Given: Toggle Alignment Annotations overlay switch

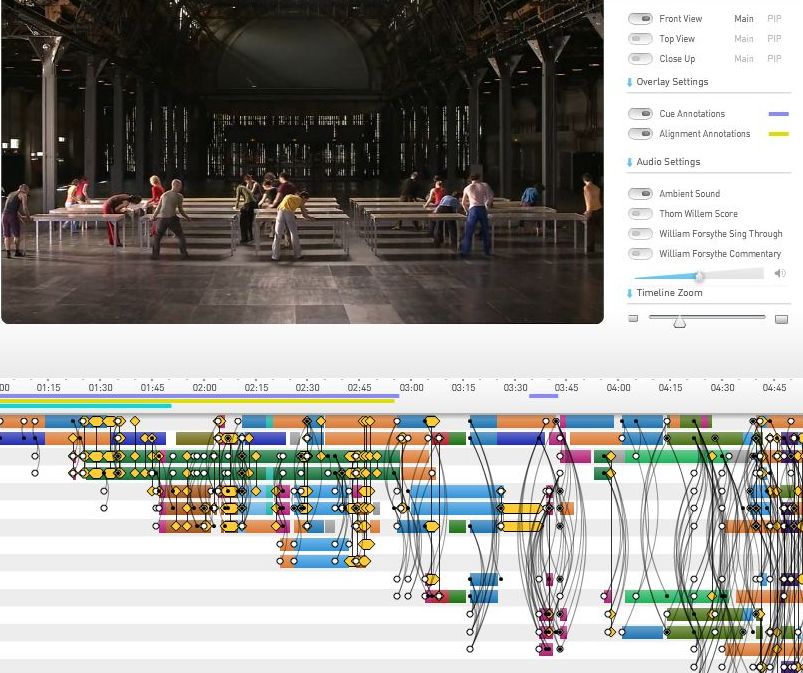Looking at the screenshot, I should click(640, 134).
